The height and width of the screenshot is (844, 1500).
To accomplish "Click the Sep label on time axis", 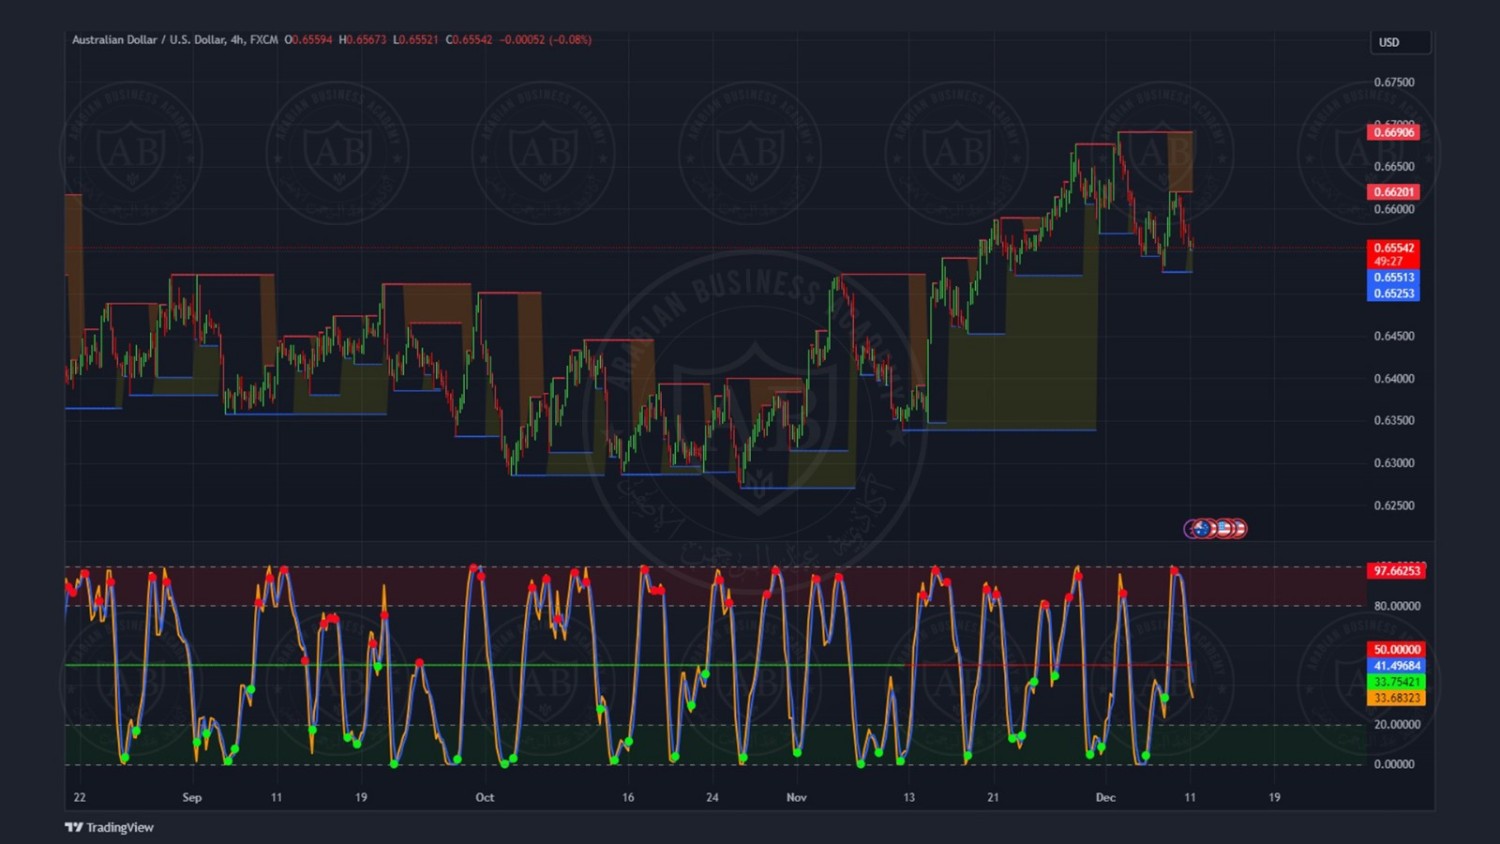I will pos(192,797).
